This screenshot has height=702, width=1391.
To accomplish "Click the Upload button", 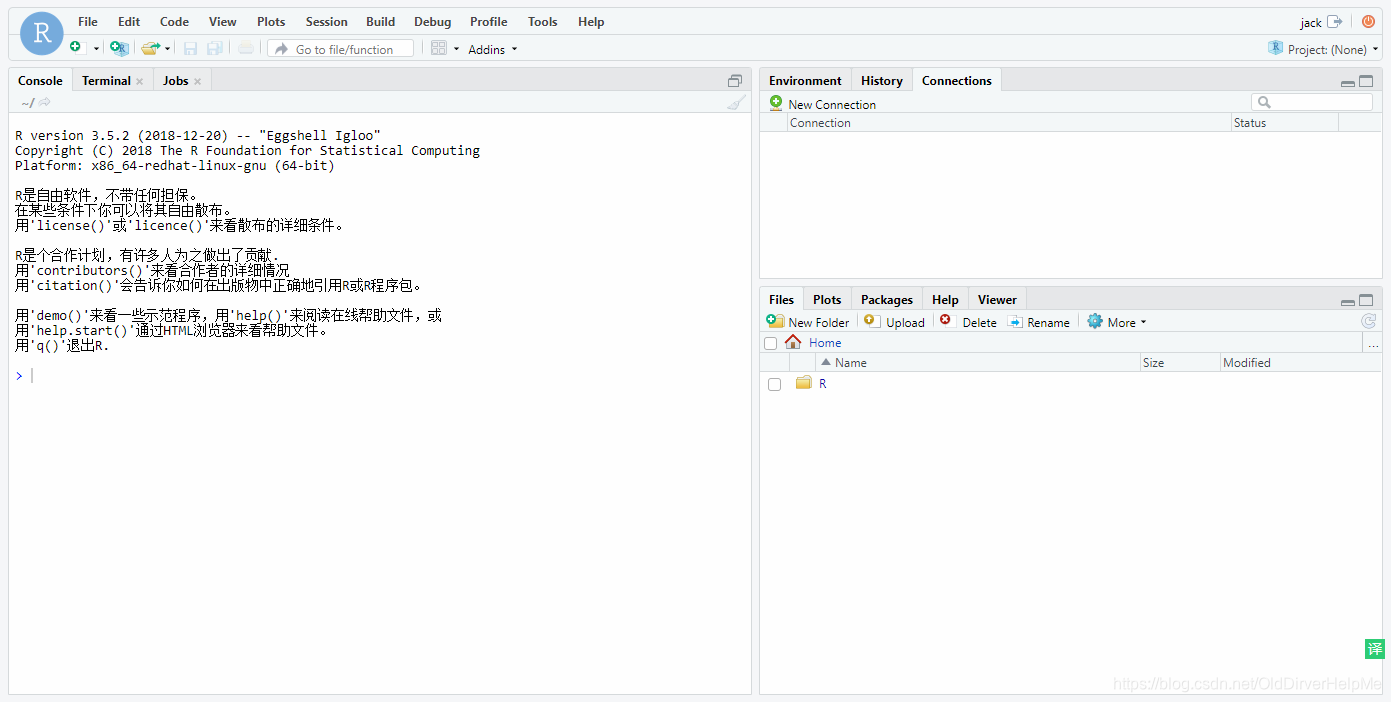I will click(x=895, y=322).
